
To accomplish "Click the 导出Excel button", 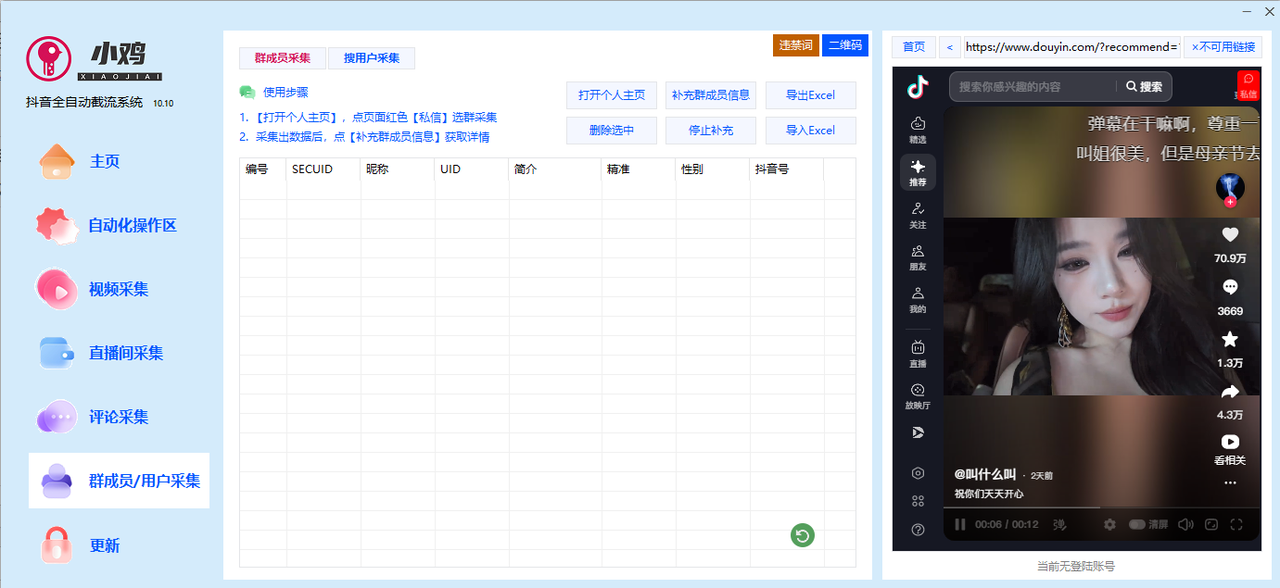I will (x=810, y=95).
